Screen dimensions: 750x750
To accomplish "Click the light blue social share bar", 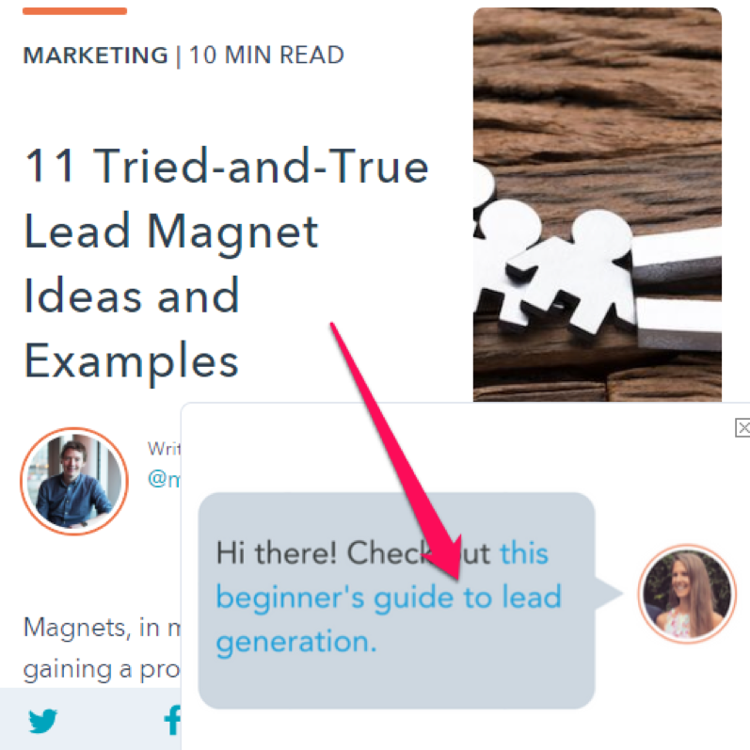I will [x=90, y=719].
